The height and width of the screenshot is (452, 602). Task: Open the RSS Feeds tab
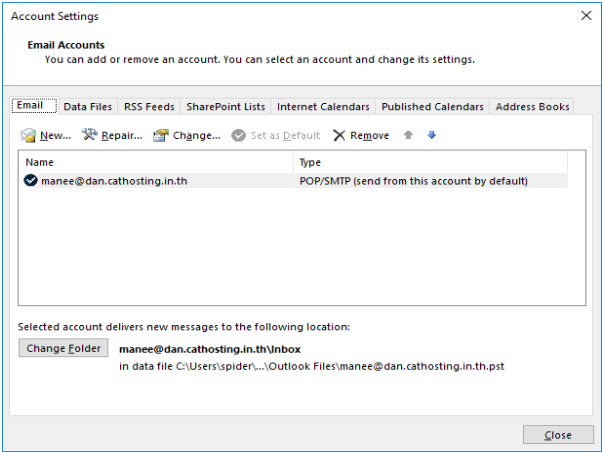(x=149, y=107)
